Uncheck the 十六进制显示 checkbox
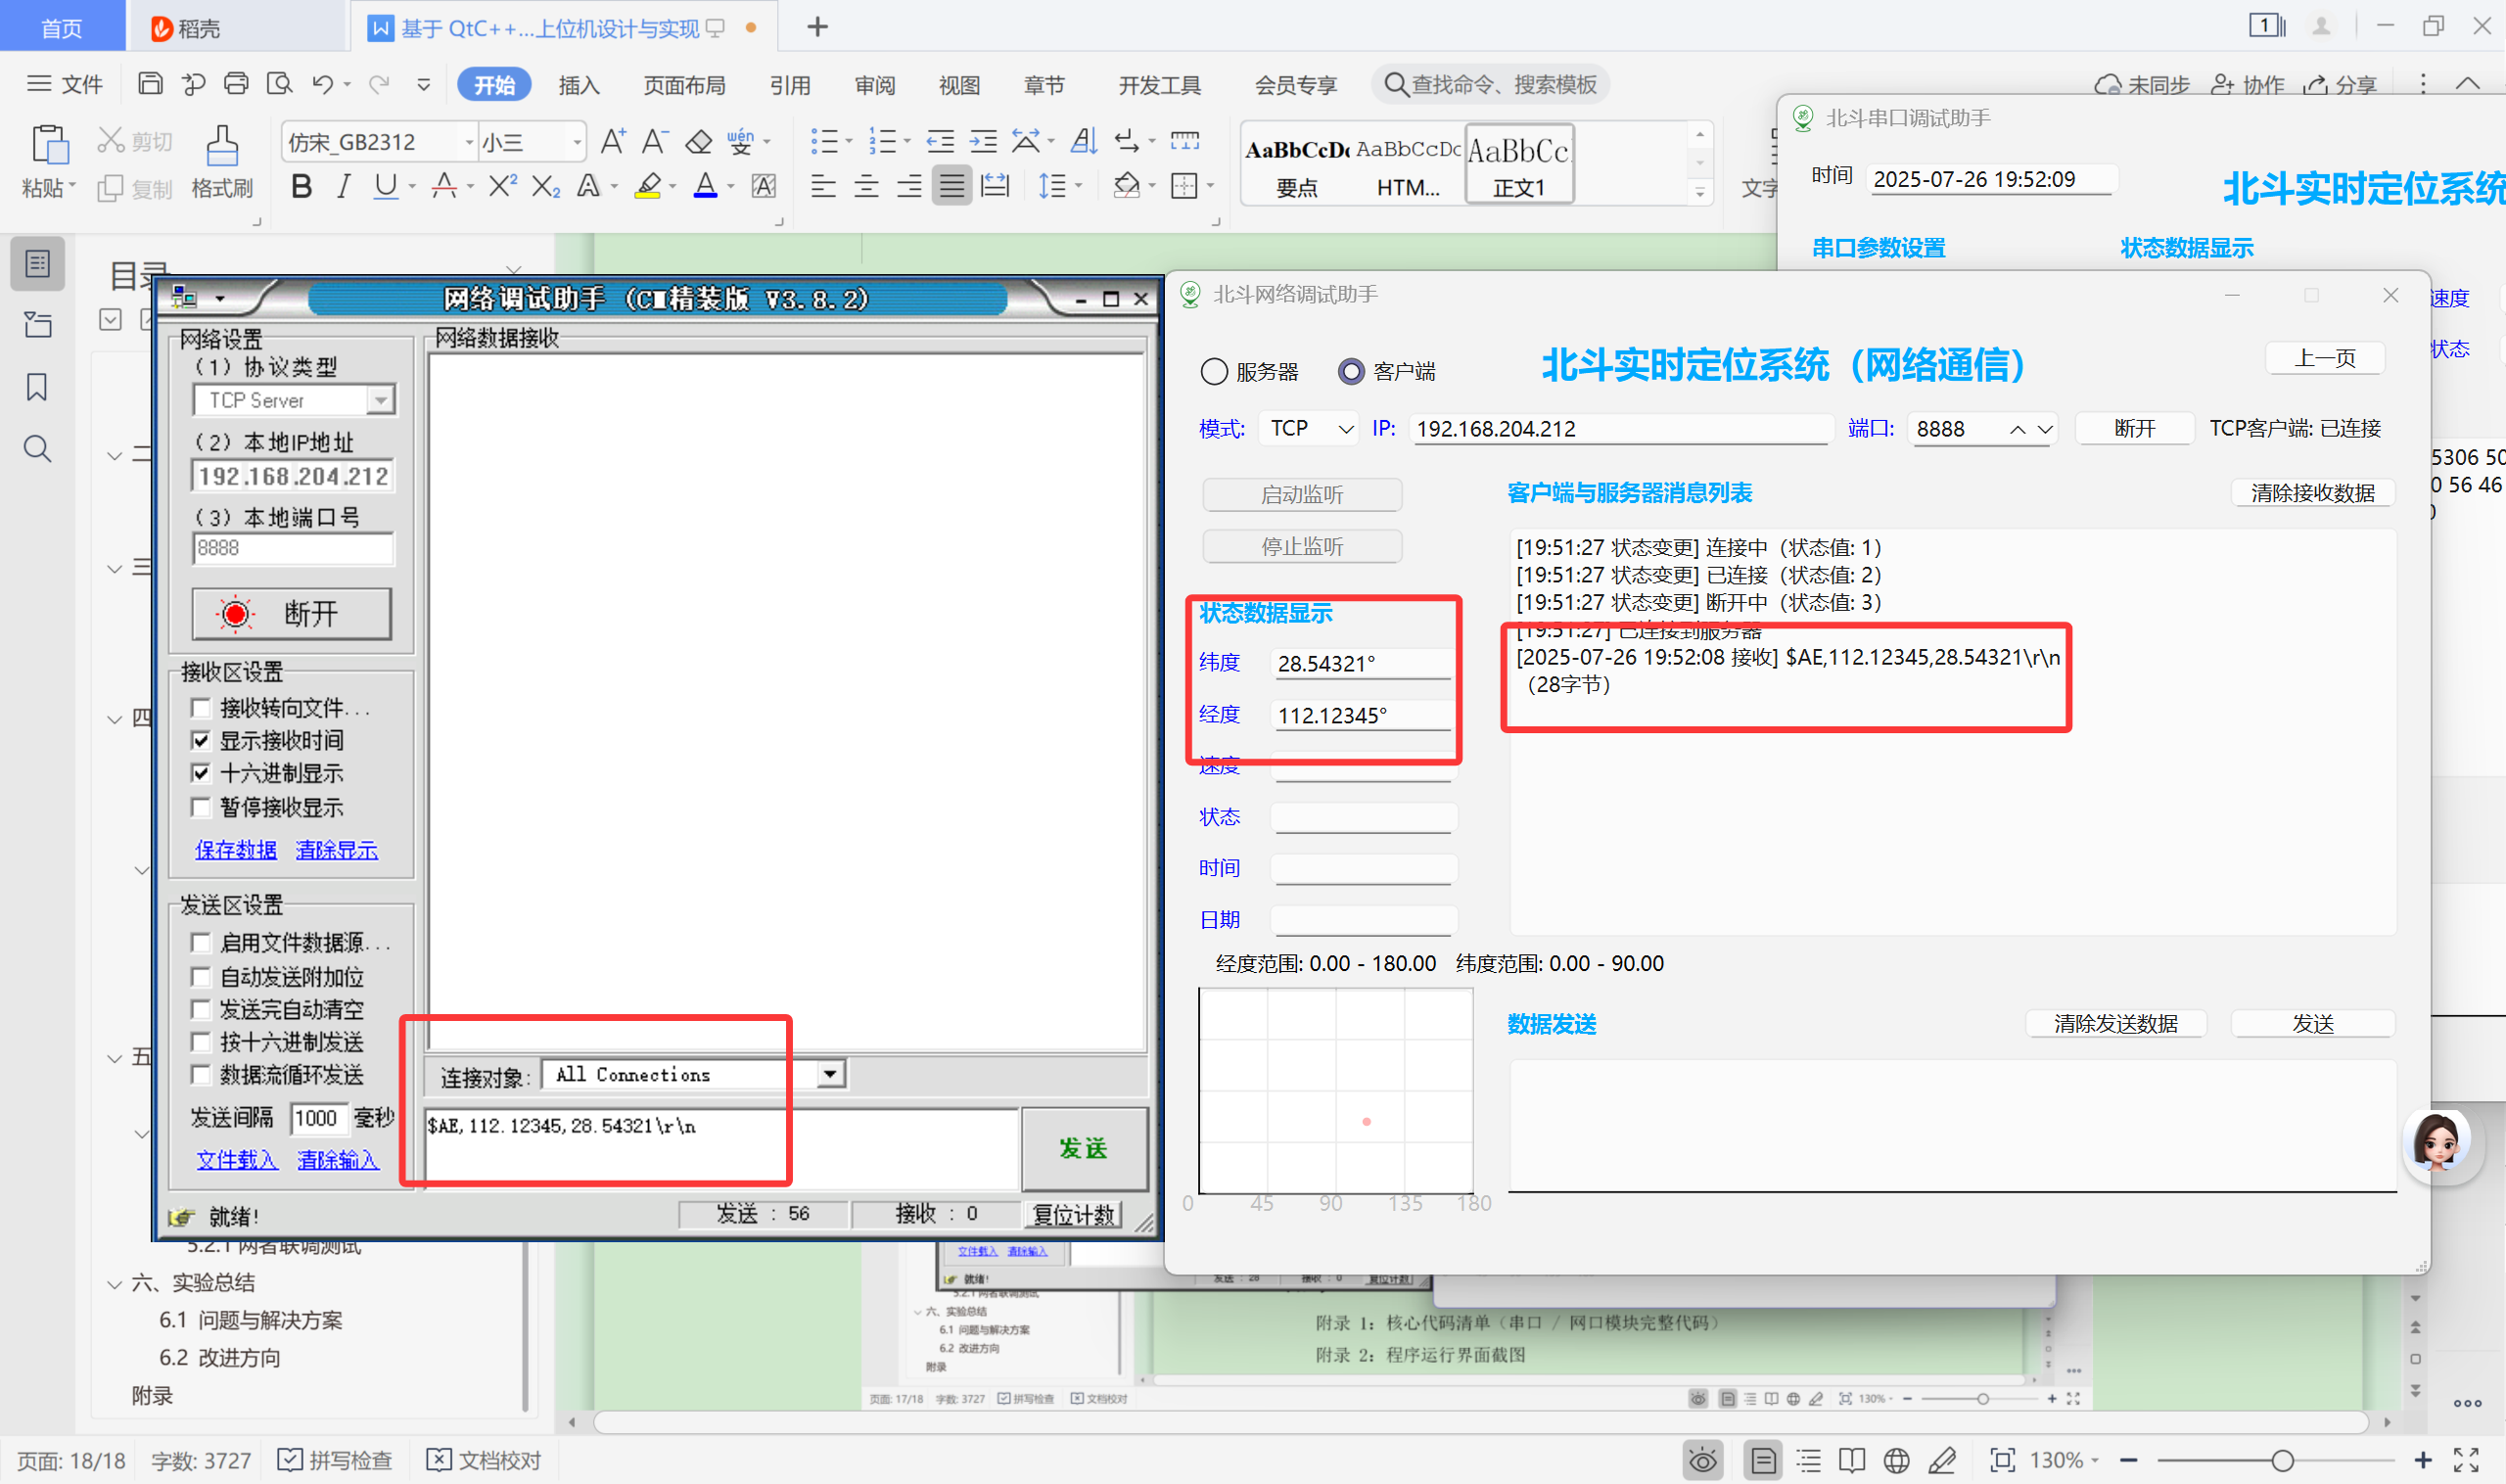This screenshot has height=1484, width=2506. click(x=201, y=773)
